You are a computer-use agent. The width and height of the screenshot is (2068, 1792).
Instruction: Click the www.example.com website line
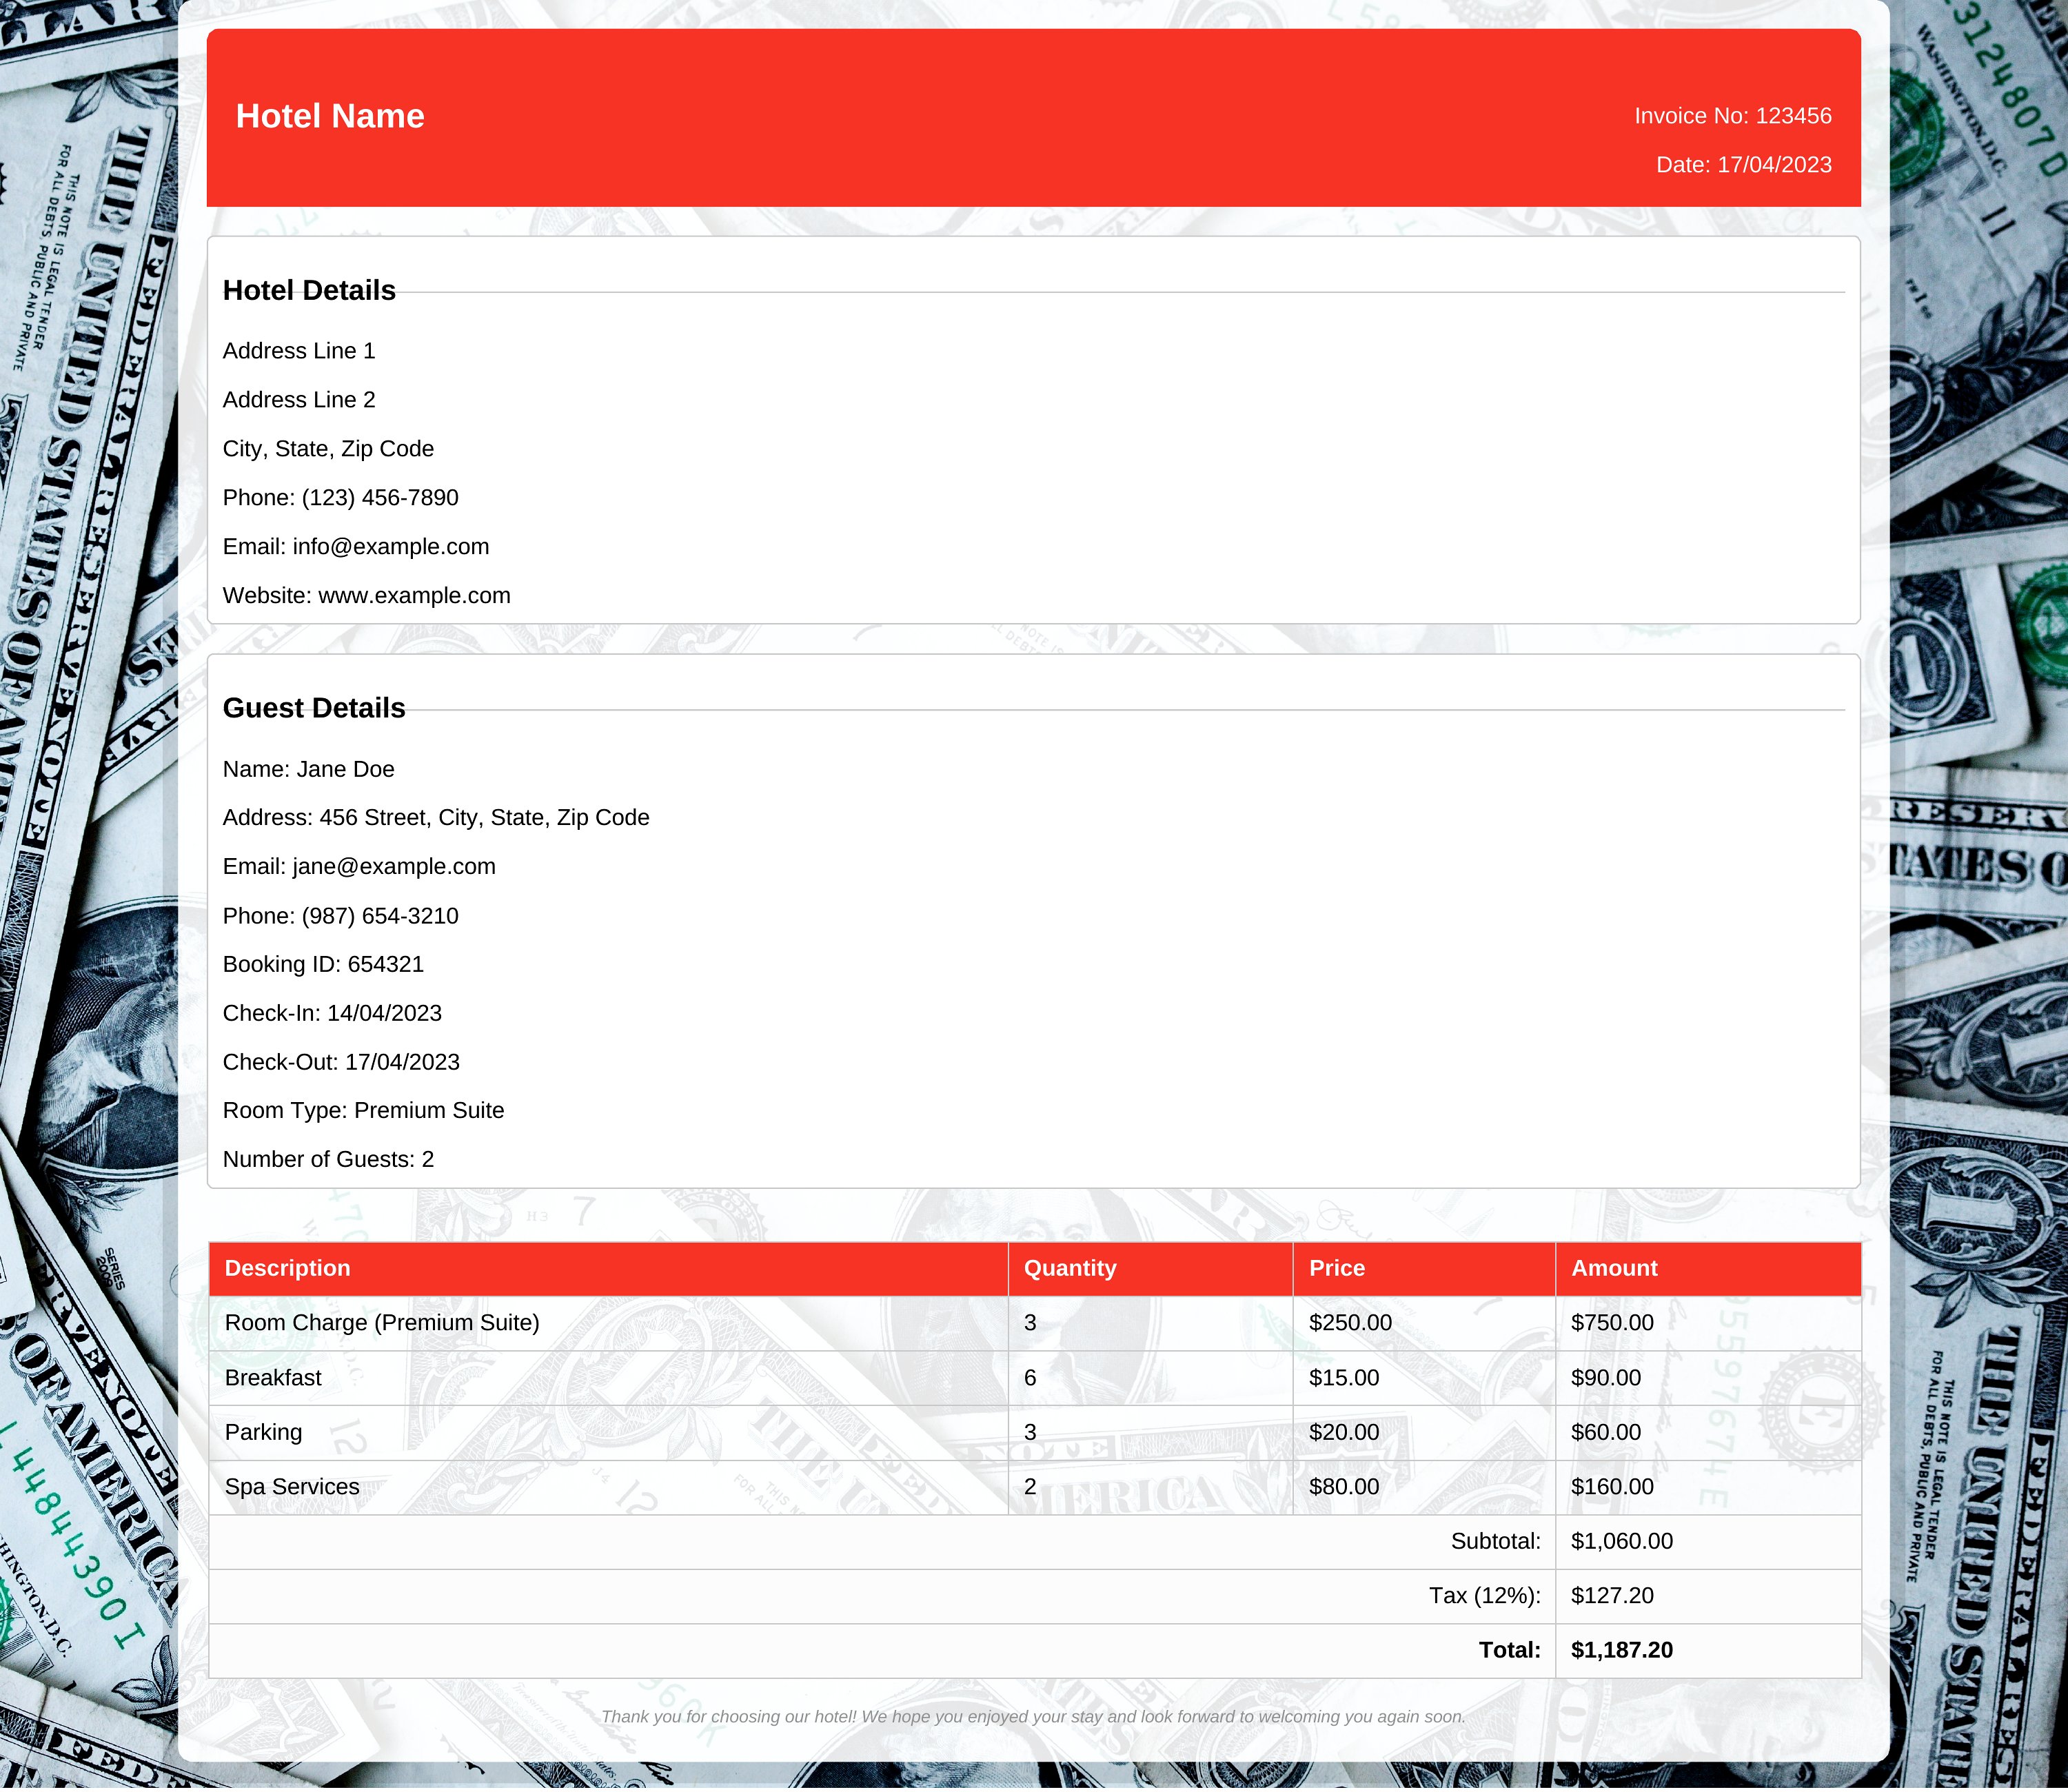coord(366,596)
